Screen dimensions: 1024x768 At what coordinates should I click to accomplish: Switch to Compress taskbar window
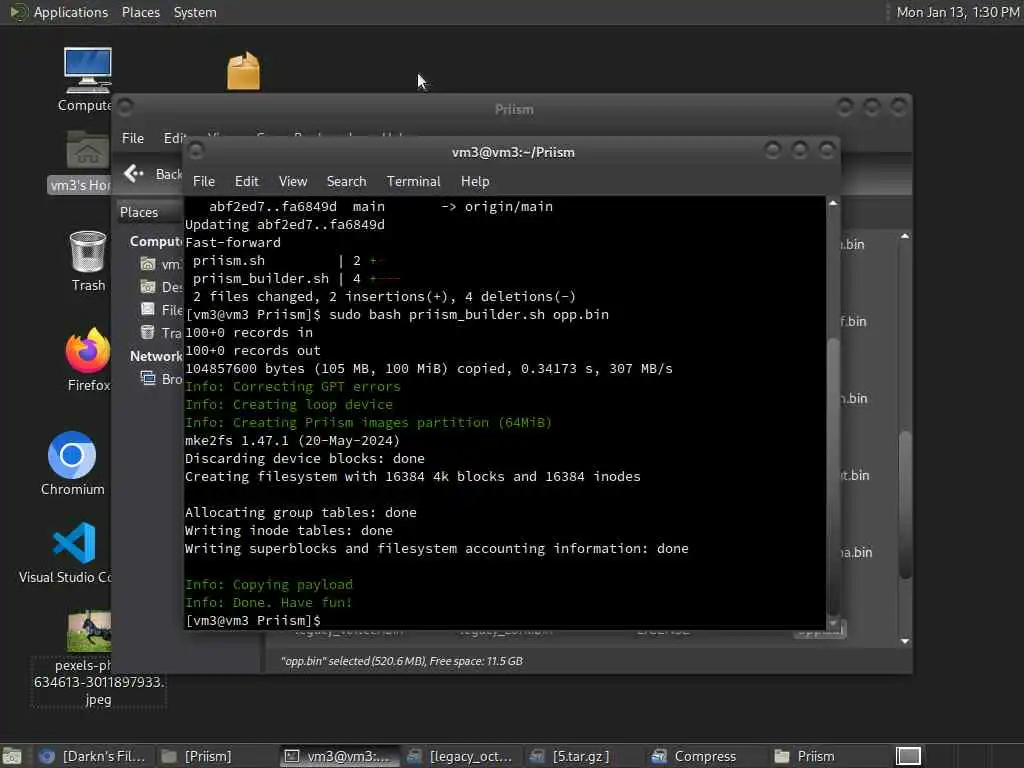(694, 756)
